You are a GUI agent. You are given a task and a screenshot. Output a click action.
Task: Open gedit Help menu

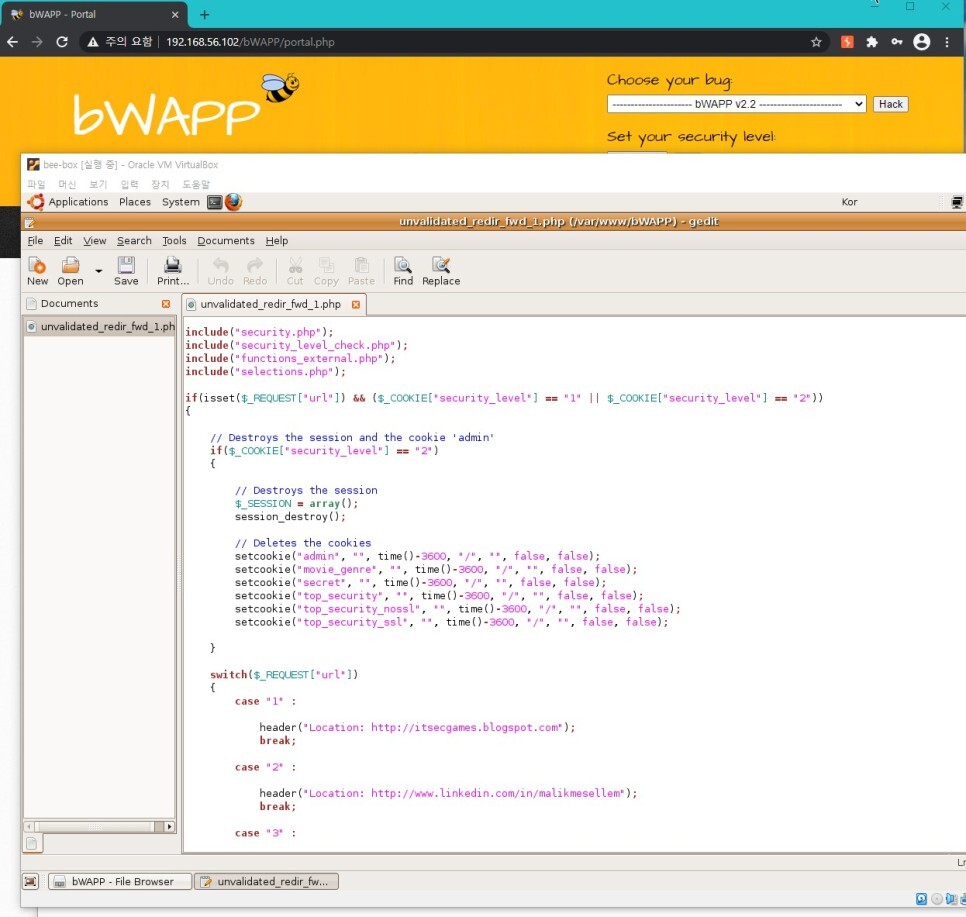(277, 240)
